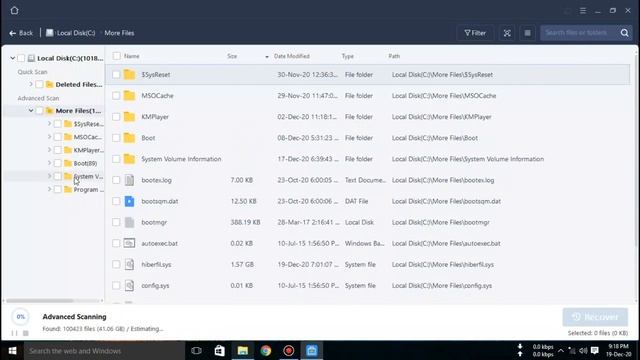Click System Volume Information folder icon
This screenshot has width=640, height=360.
click(129, 159)
